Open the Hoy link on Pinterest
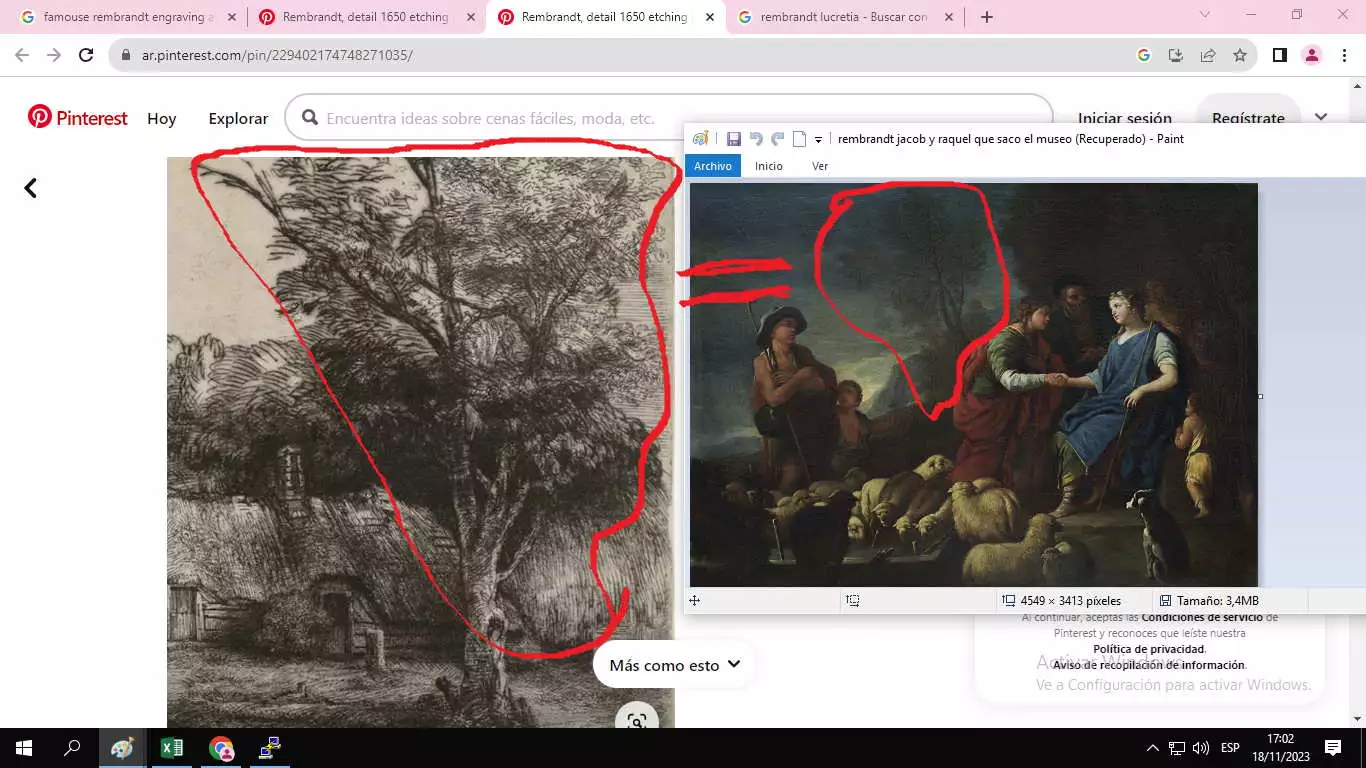The height and width of the screenshot is (768, 1366). pyautogui.click(x=162, y=118)
